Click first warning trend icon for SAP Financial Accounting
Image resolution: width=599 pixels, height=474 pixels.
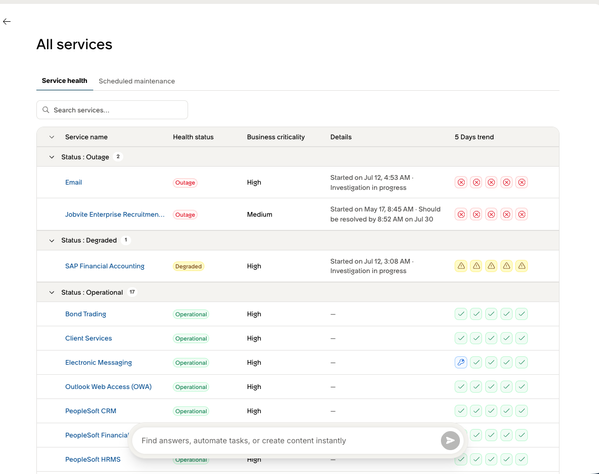pos(461,266)
